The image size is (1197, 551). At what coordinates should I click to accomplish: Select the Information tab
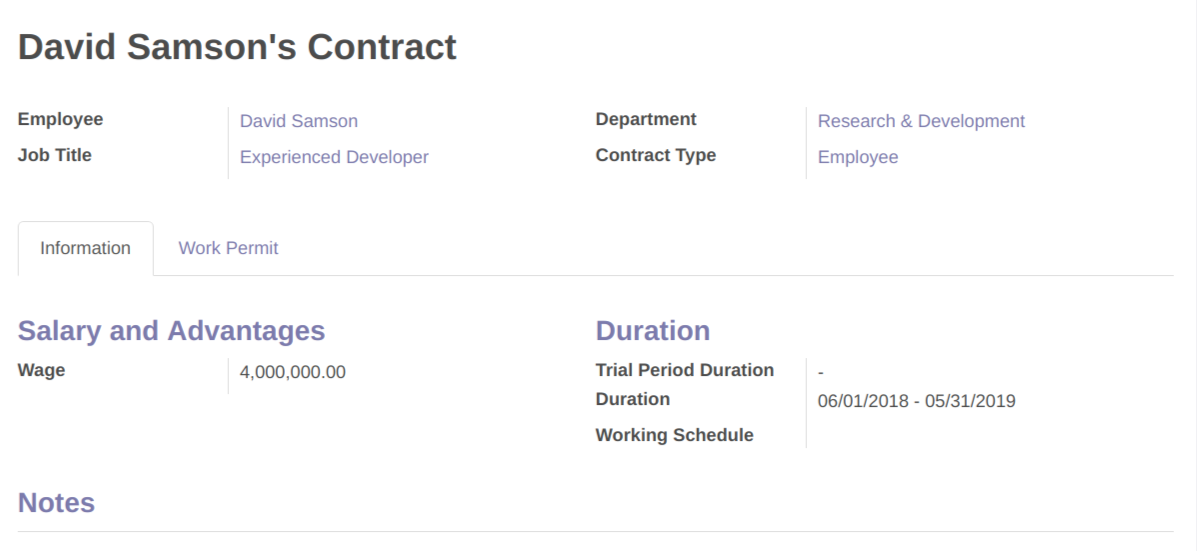tap(85, 248)
